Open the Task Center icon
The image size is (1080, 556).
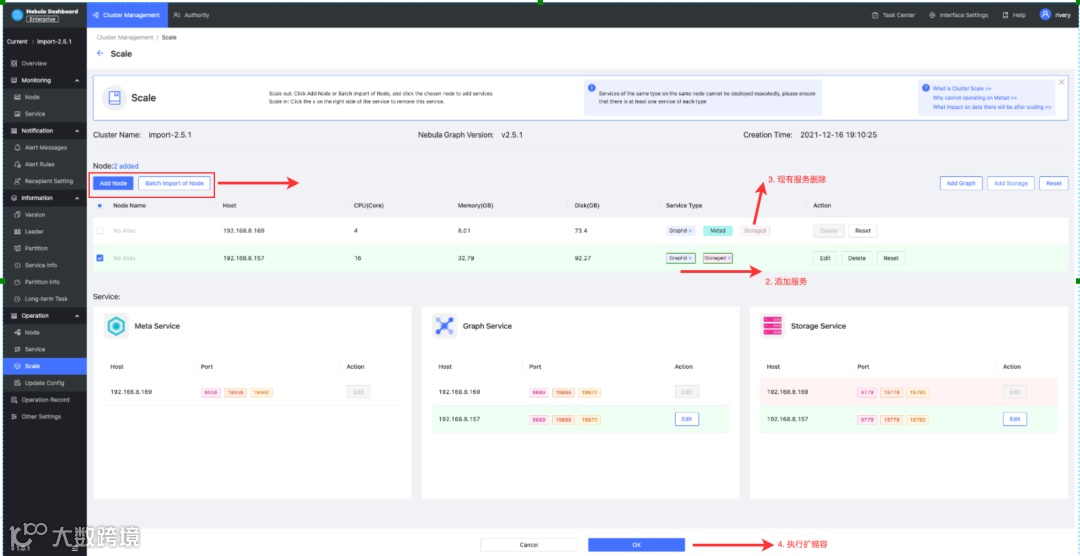click(875, 15)
